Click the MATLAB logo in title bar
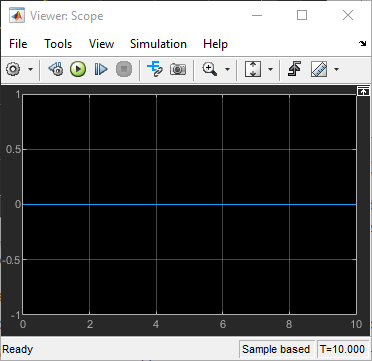The width and height of the screenshot is (372, 361). pos(17,16)
